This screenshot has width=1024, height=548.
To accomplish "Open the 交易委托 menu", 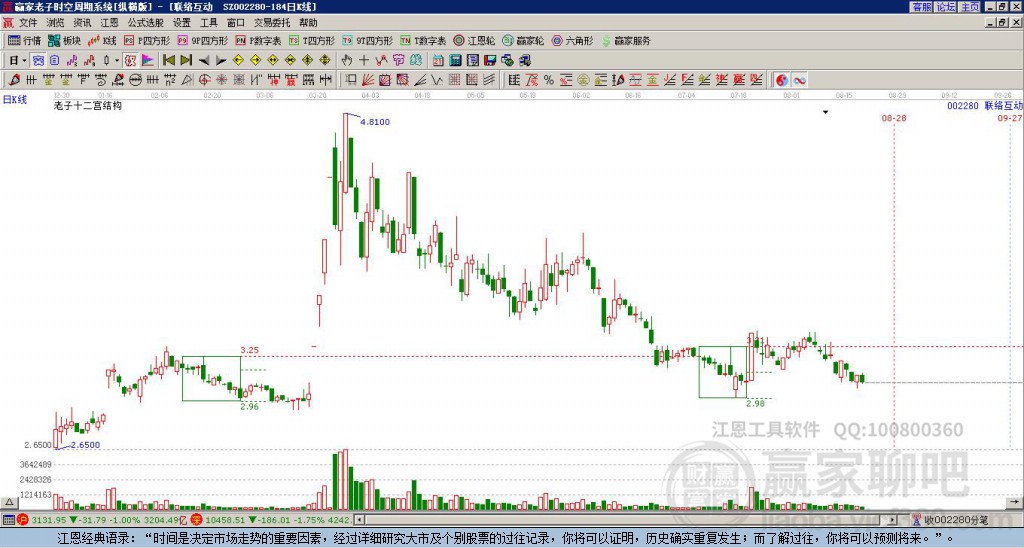I will tap(272, 23).
